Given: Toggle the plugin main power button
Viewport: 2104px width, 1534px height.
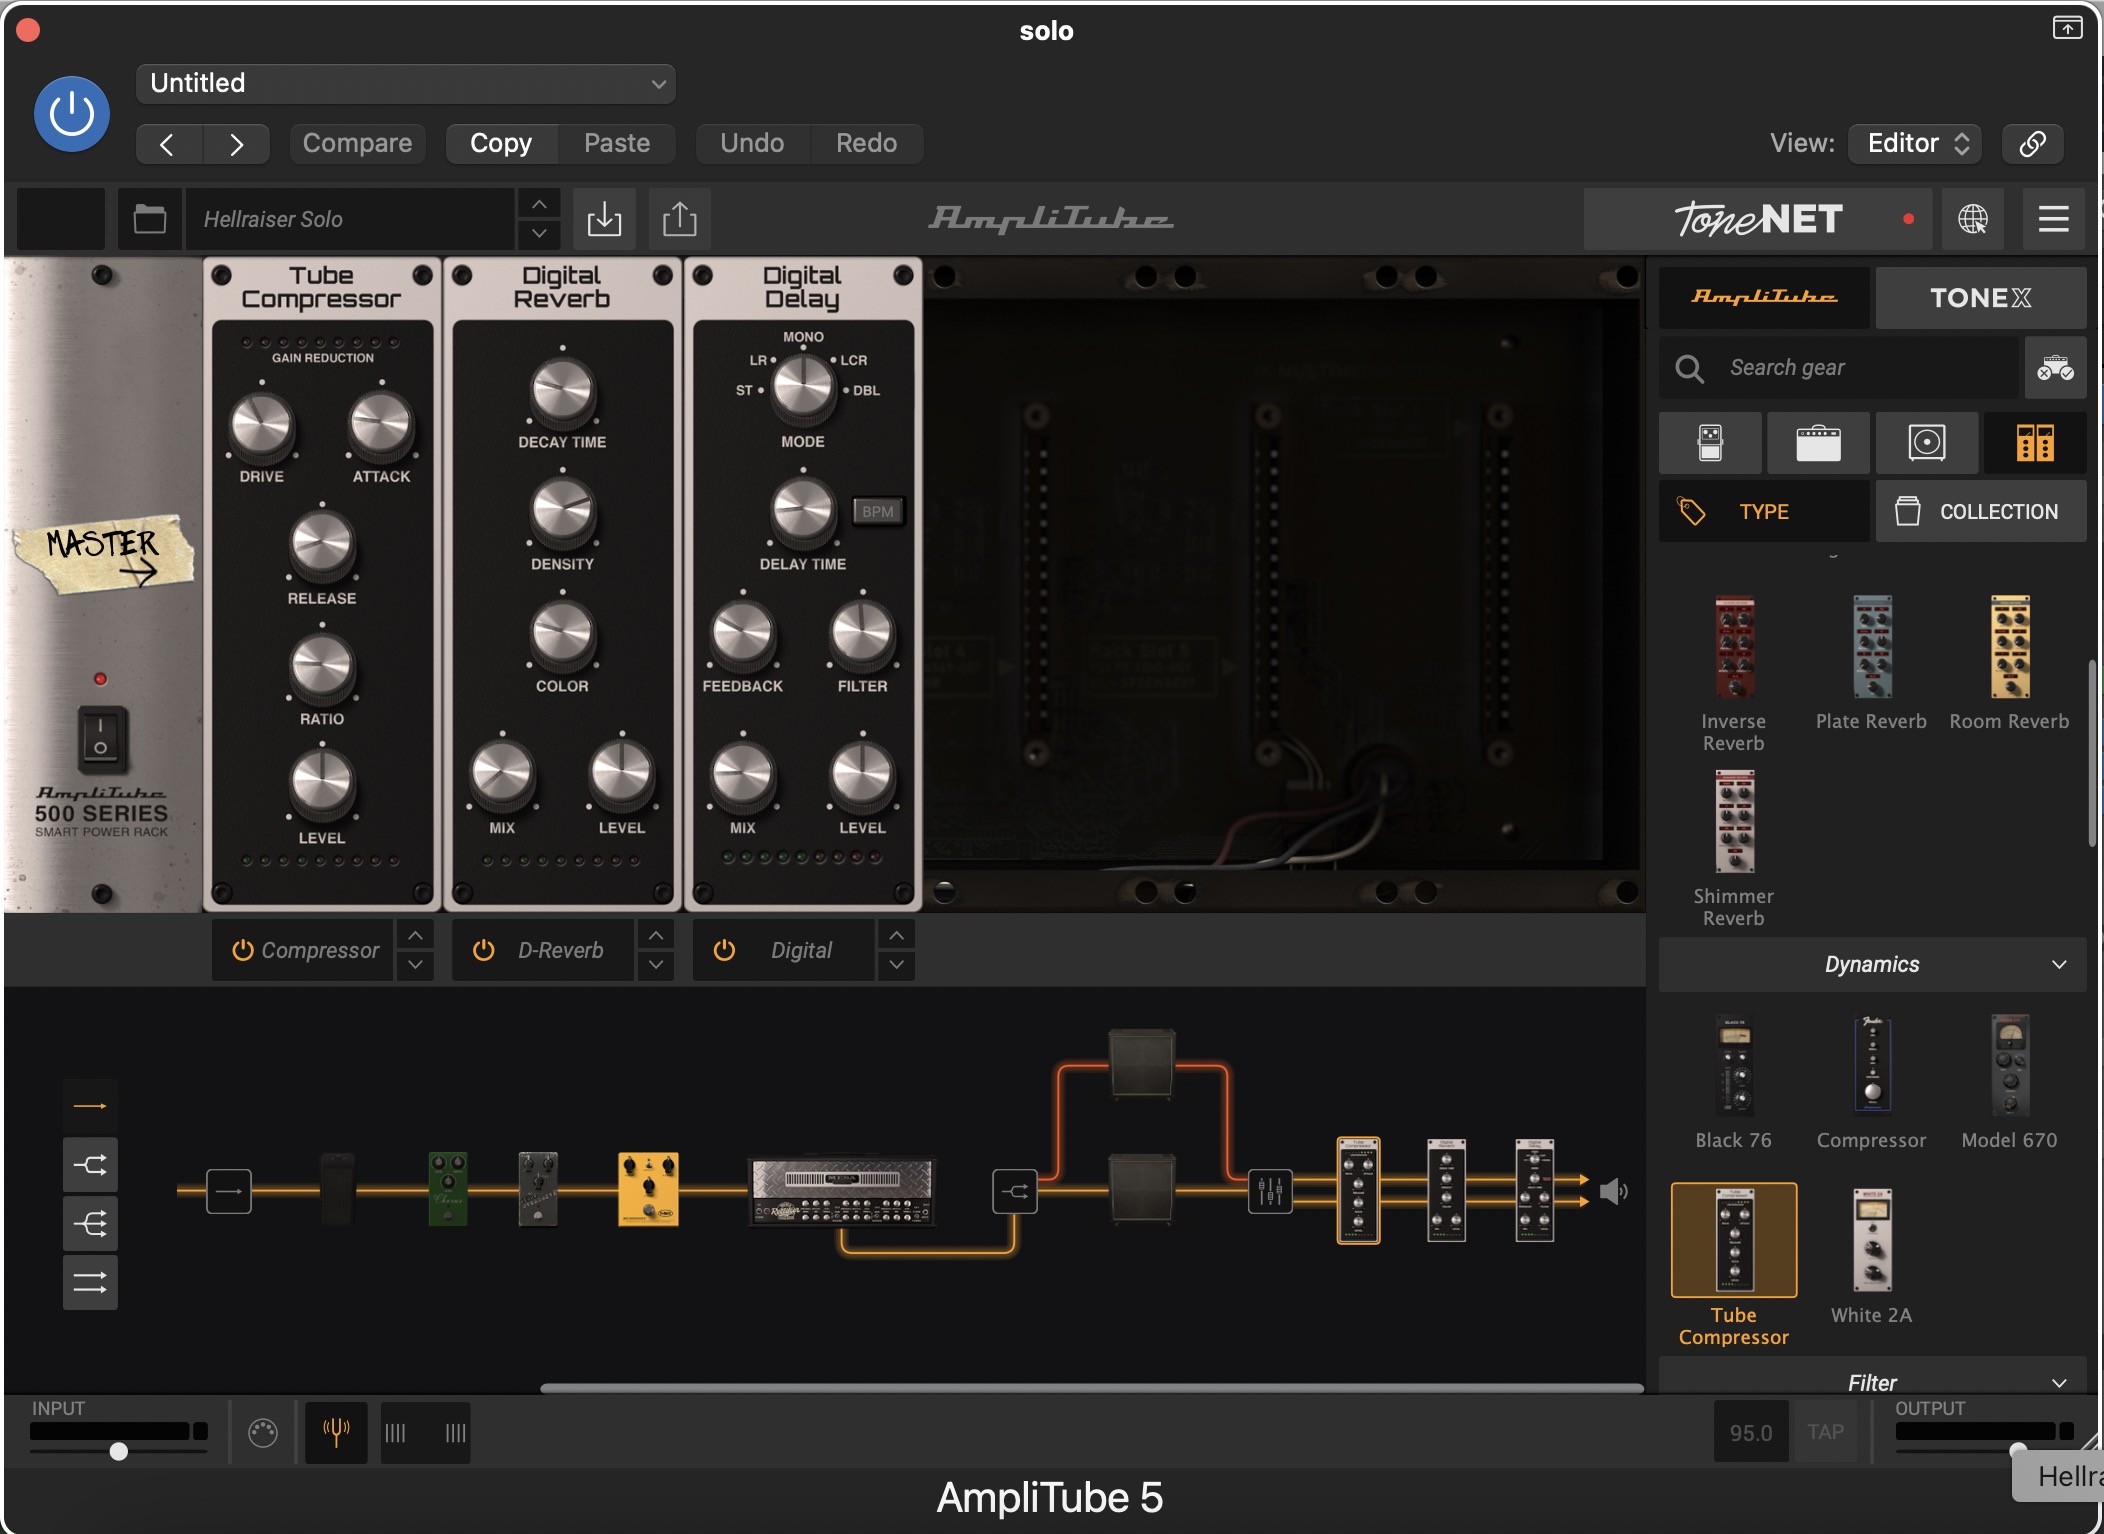Looking at the screenshot, I should click(72, 114).
